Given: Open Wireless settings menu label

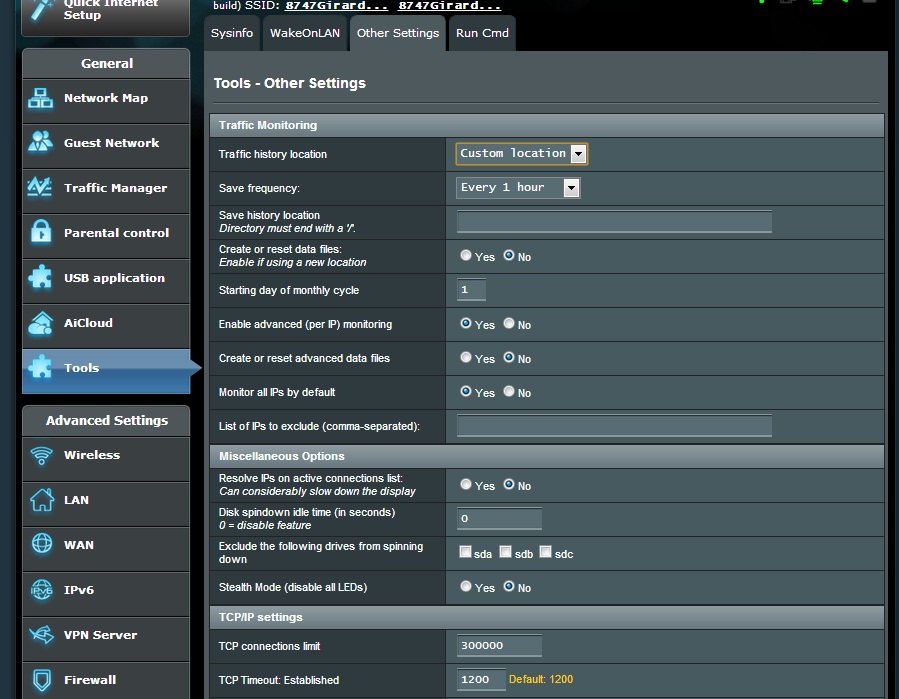Looking at the screenshot, I should 92,455.
